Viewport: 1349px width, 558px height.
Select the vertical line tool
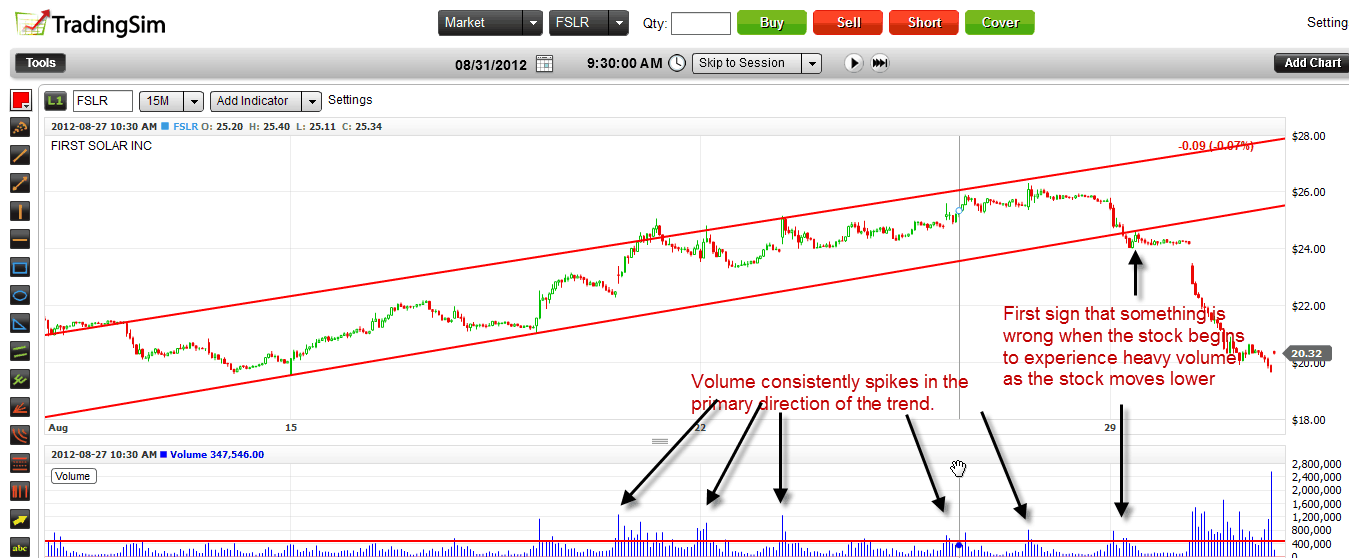[x=20, y=211]
